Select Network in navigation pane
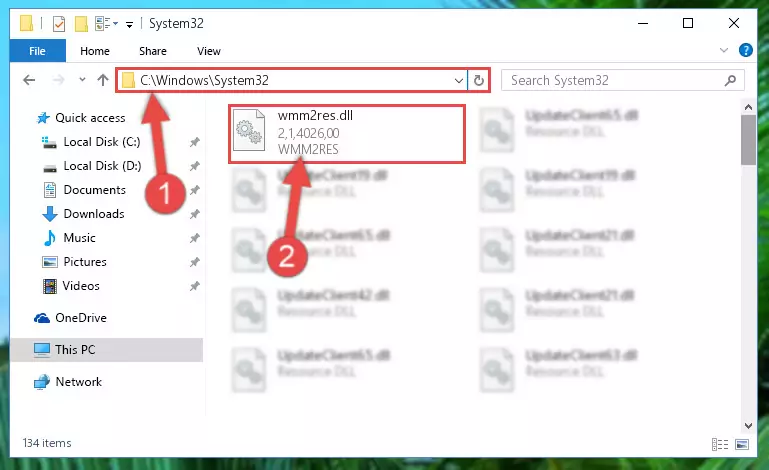Image resolution: width=769 pixels, height=470 pixels. [x=68, y=382]
